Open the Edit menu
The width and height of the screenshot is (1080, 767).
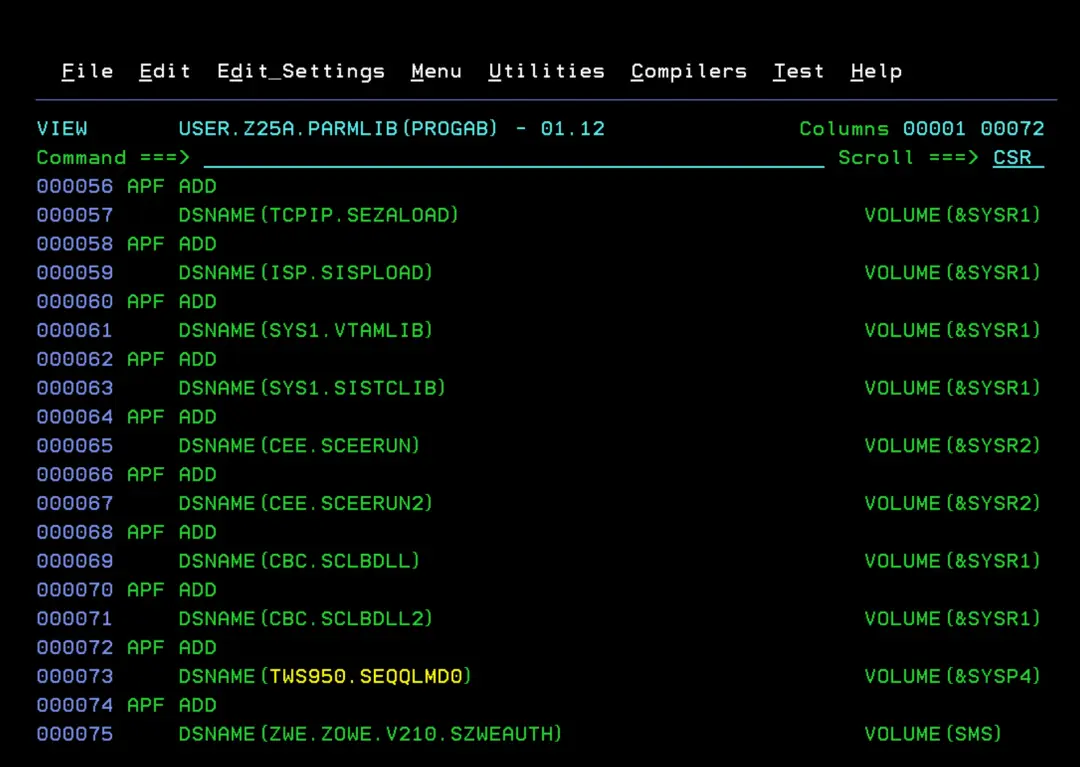pyautogui.click(x=165, y=71)
